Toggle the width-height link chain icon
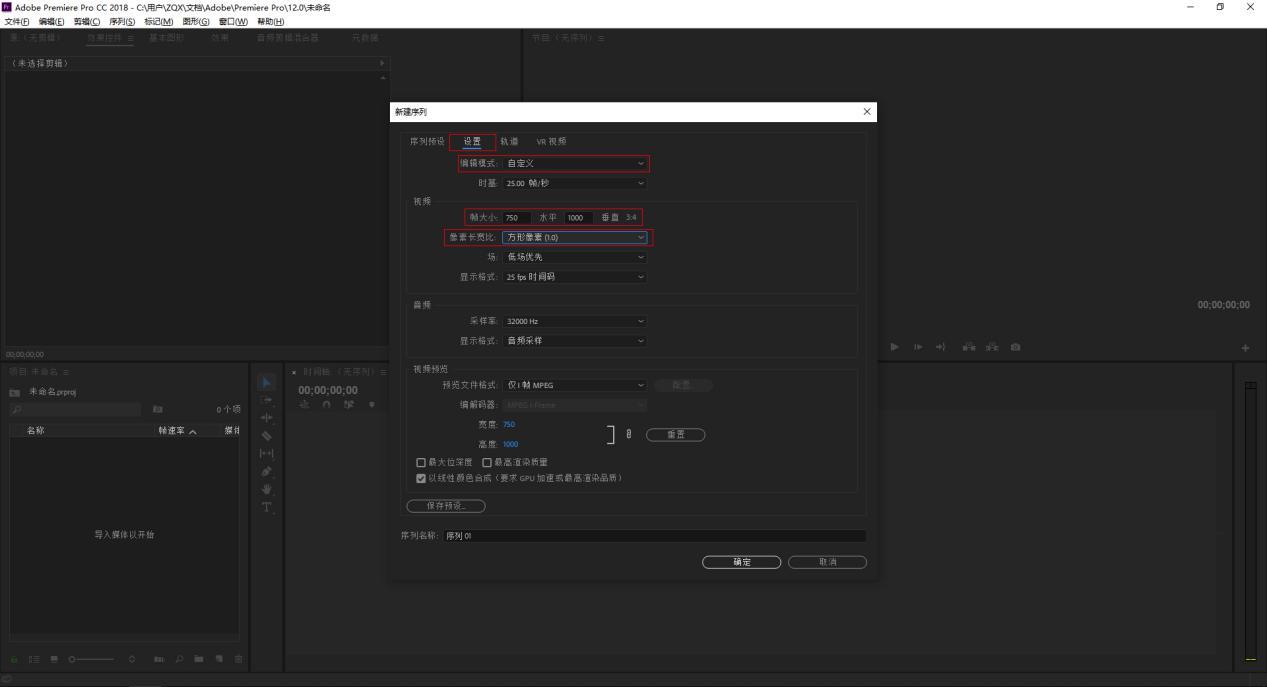This screenshot has width=1267, height=687. click(x=629, y=434)
